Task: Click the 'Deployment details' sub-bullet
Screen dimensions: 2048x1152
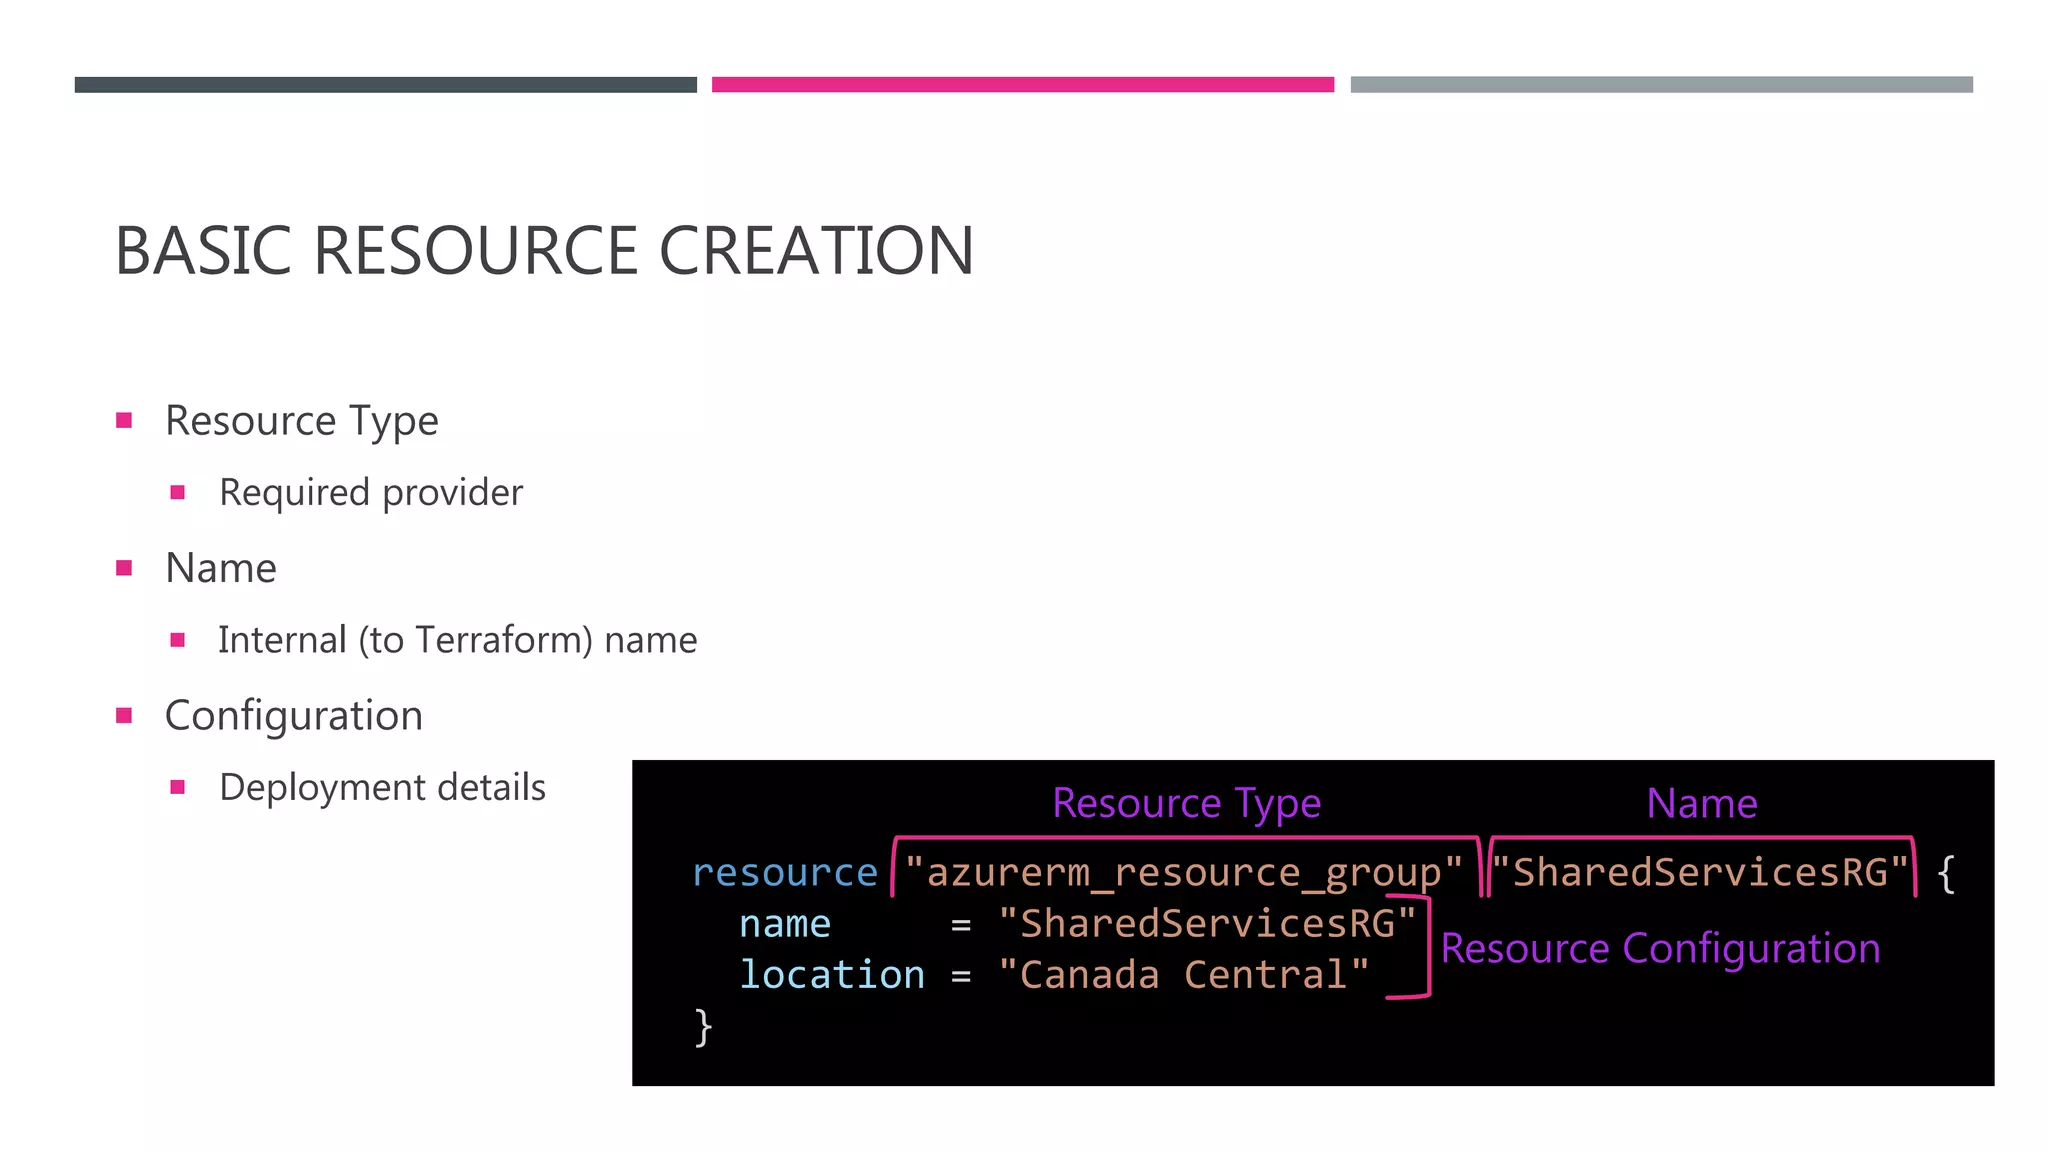Action: click(382, 788)
